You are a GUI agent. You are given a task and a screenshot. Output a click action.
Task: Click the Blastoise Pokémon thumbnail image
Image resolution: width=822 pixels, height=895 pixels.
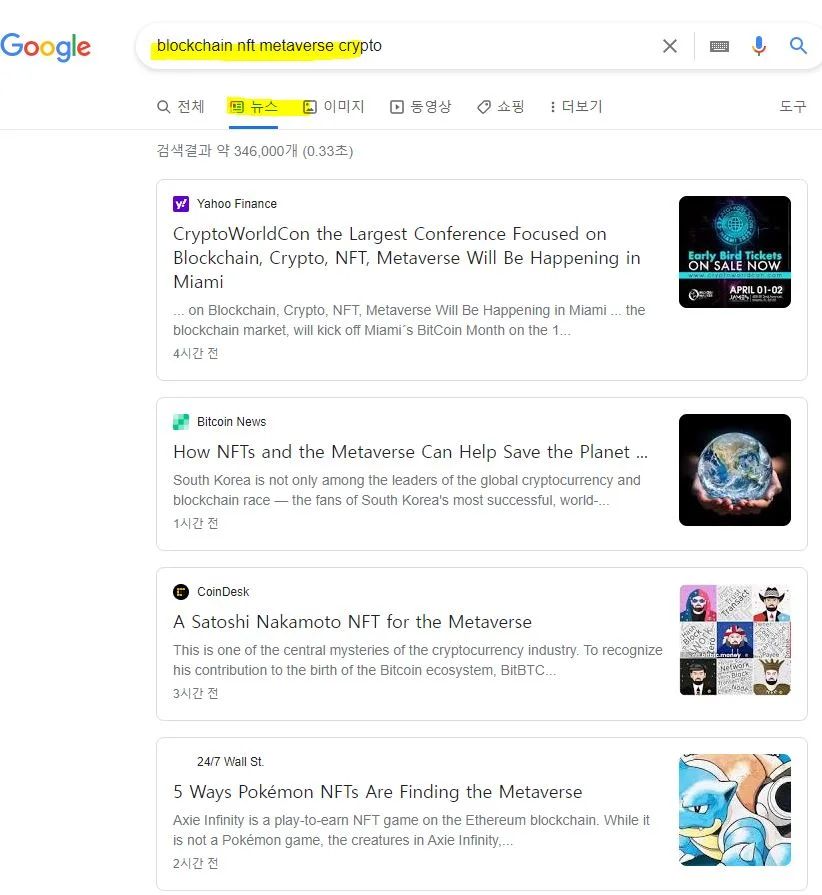[734, 810]
